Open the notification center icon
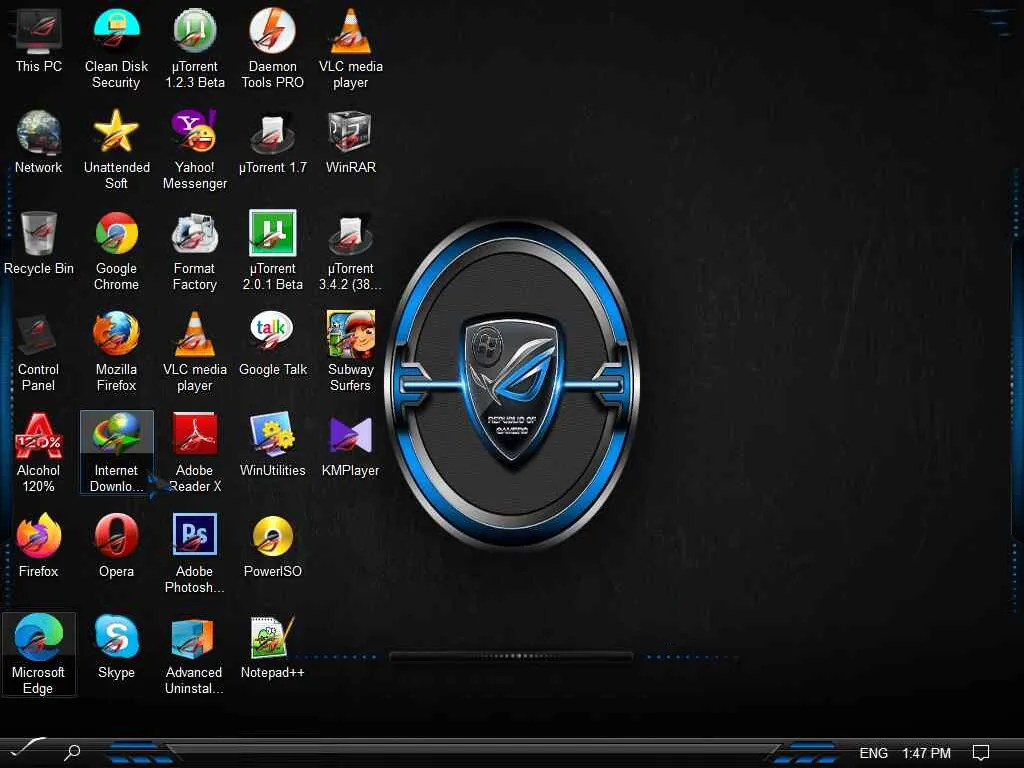Screen dimensions: 1024x768 (980, 753)
